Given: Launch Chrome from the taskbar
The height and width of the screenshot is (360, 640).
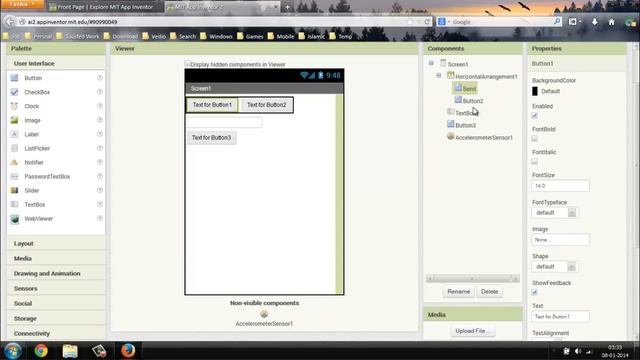Looking at the screenshot, I should (x=41, y=351).
